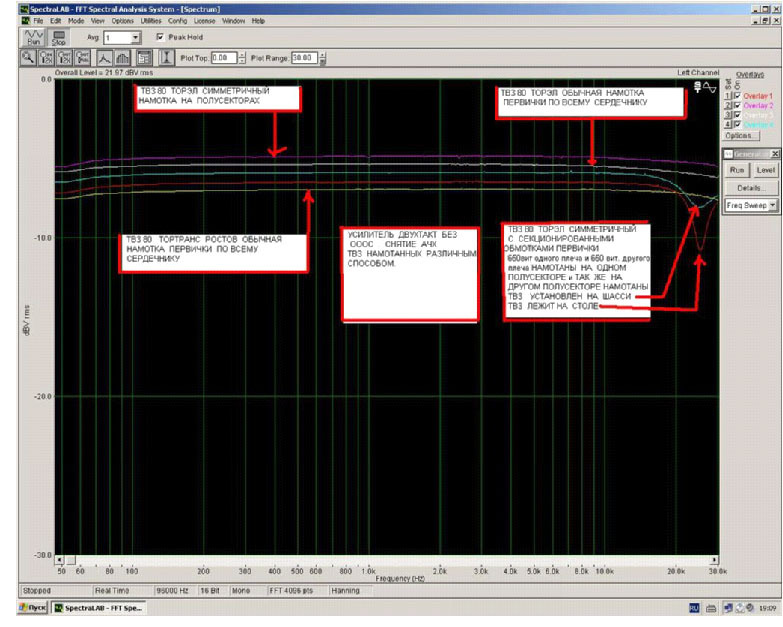The image size is (783, 627).
Task: Click the Stop analyzer toolbar button
Action: [59, 37]
